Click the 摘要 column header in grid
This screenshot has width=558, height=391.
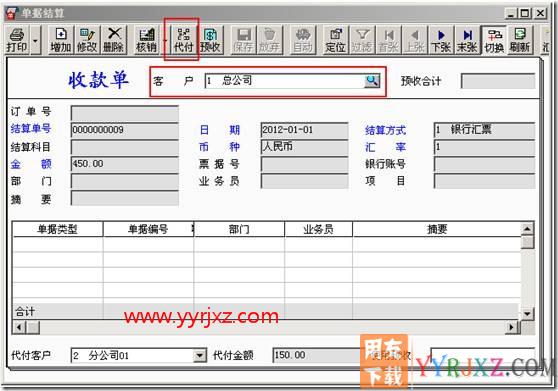[437, 229]
